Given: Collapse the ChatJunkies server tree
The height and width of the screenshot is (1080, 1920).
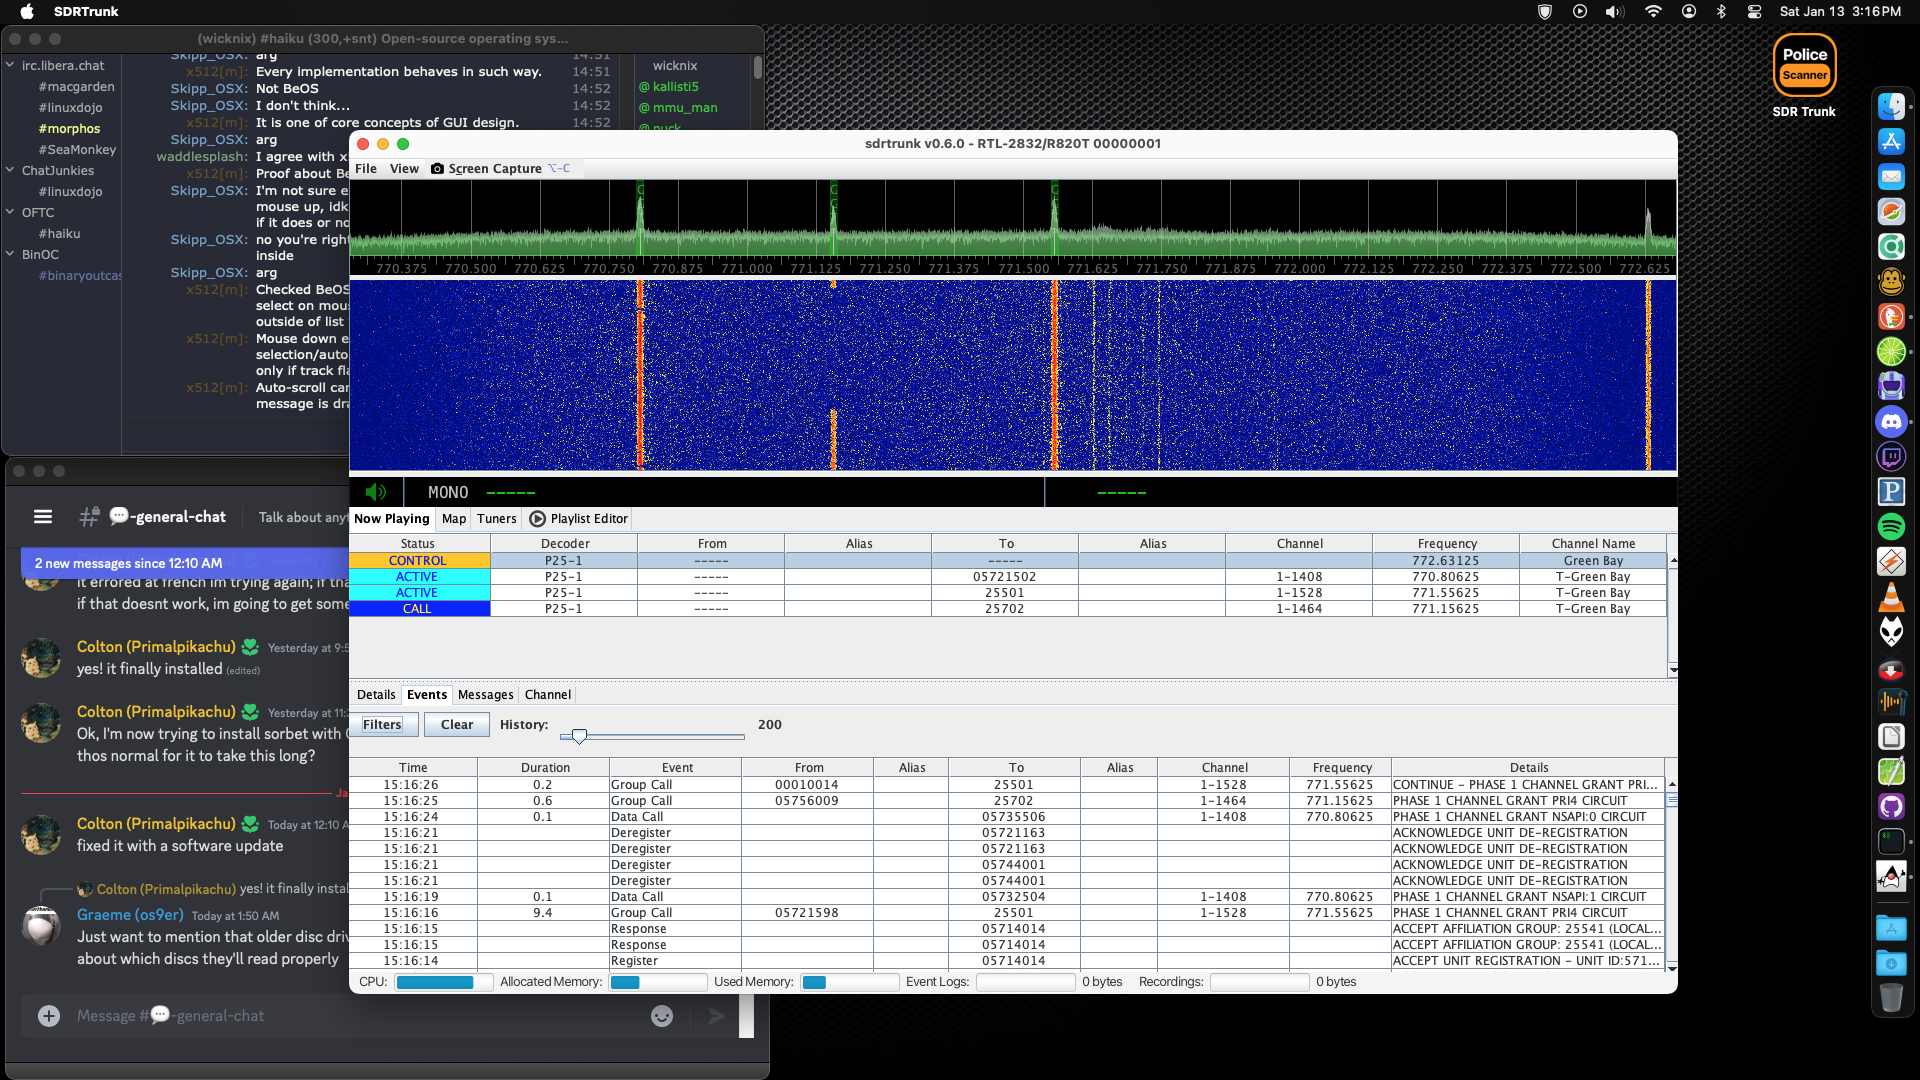Looking at the screenshot, I should (x=10, y=171).
